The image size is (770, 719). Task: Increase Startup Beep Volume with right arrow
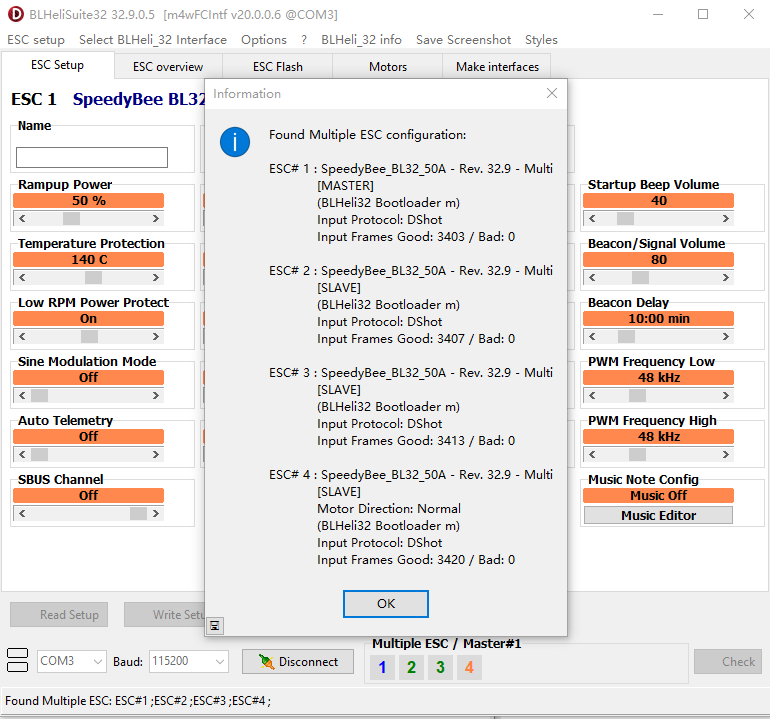point(726,219)
